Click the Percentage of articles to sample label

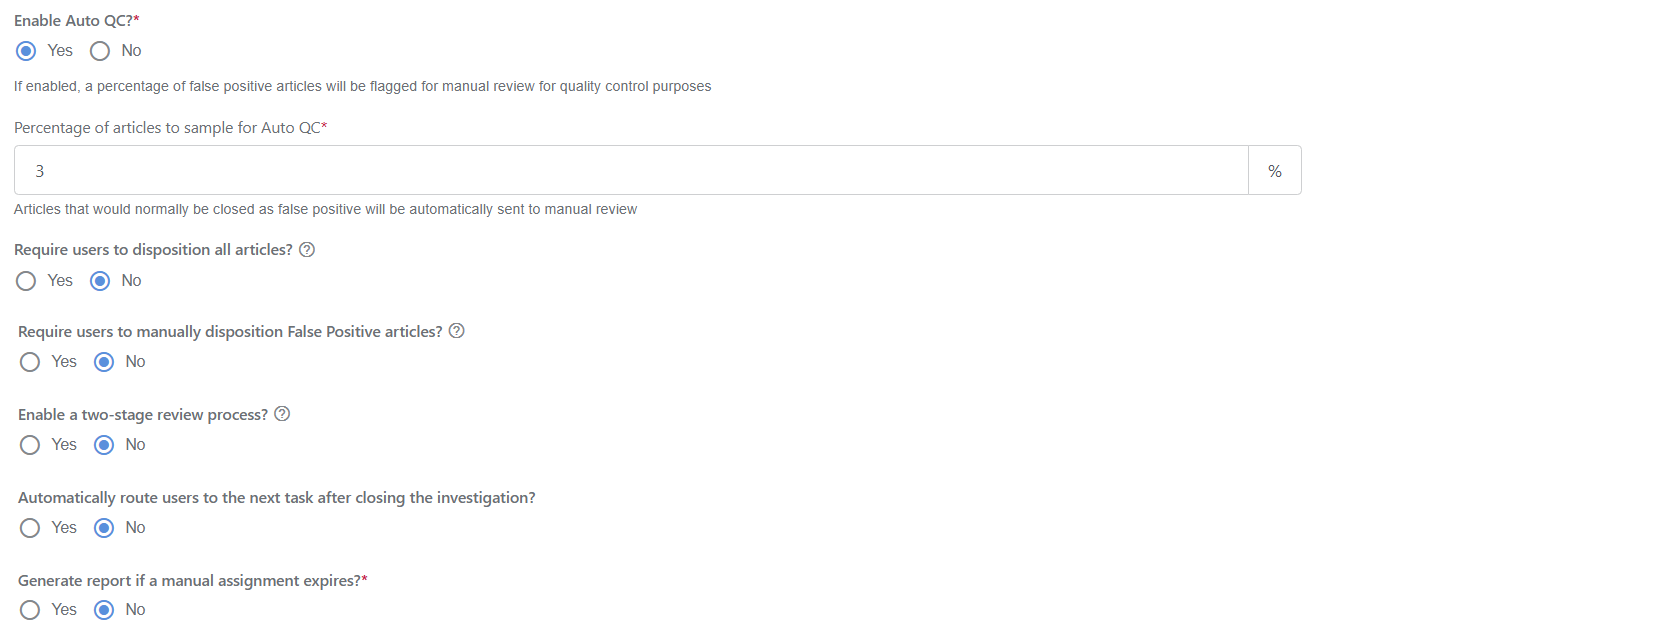point(171,128)
